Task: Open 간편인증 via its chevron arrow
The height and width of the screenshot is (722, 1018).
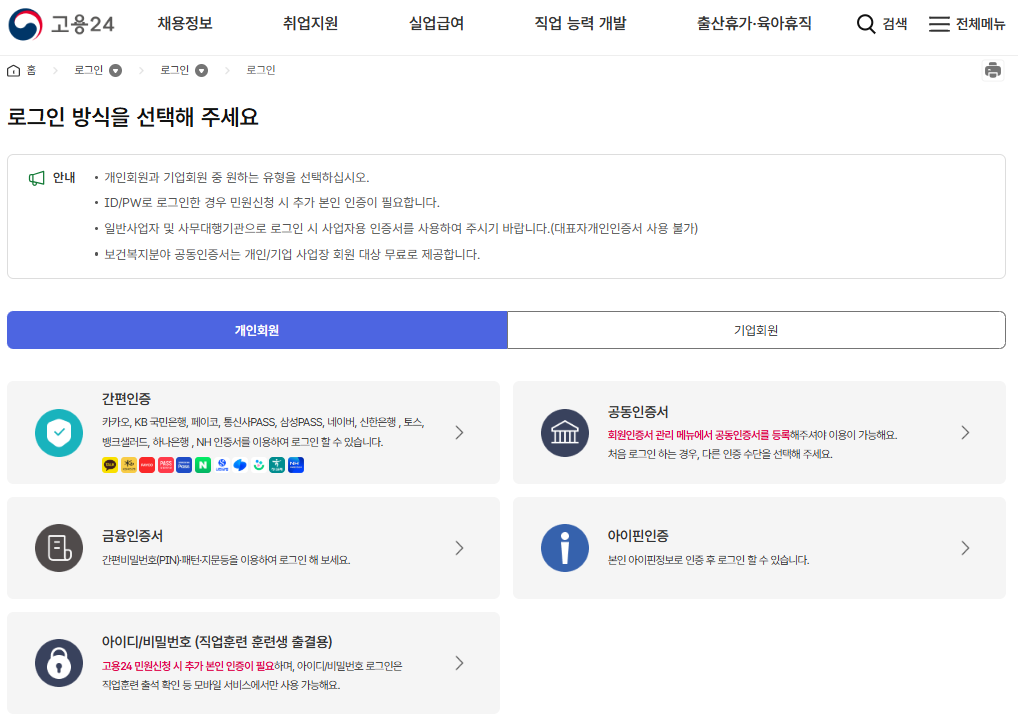Action: pyautogui.click(x=459, y=433)
